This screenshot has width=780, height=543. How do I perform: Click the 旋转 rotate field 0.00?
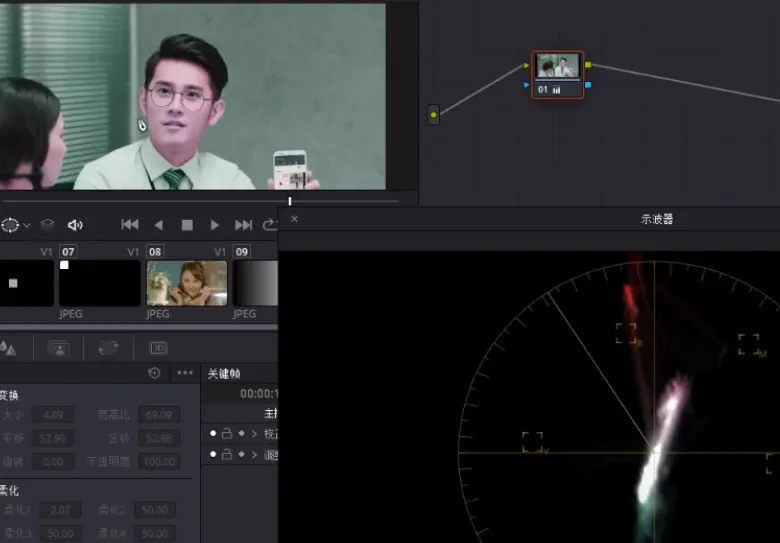(x=53, y=461)
